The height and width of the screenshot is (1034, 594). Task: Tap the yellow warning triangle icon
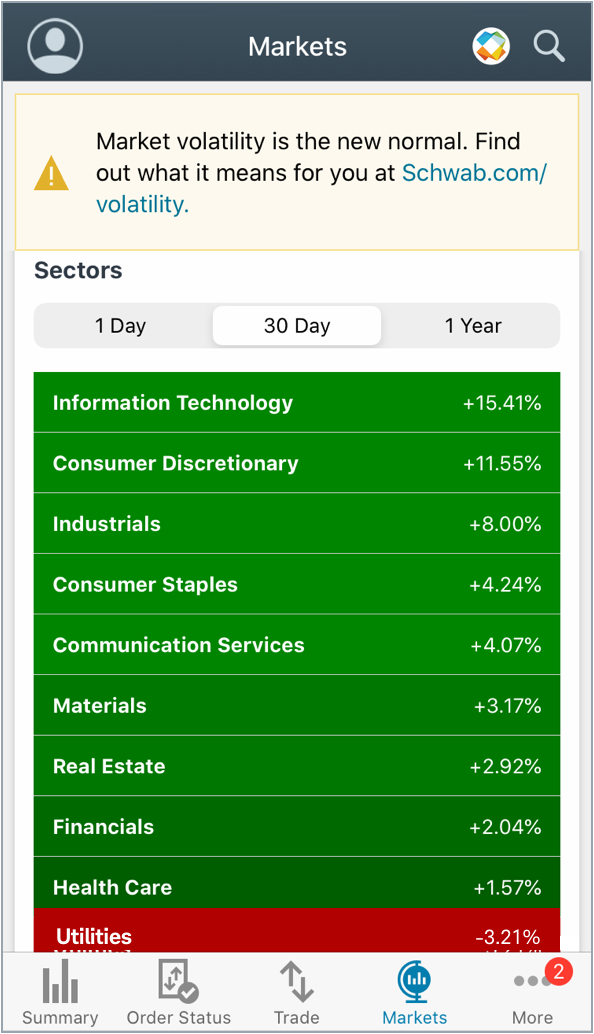(x=51, y=173)
